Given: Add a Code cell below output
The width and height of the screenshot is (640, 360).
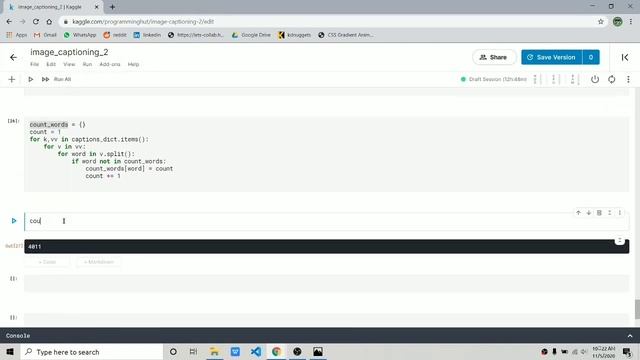Looking at the screenshot, I should (x=47, y=262).
